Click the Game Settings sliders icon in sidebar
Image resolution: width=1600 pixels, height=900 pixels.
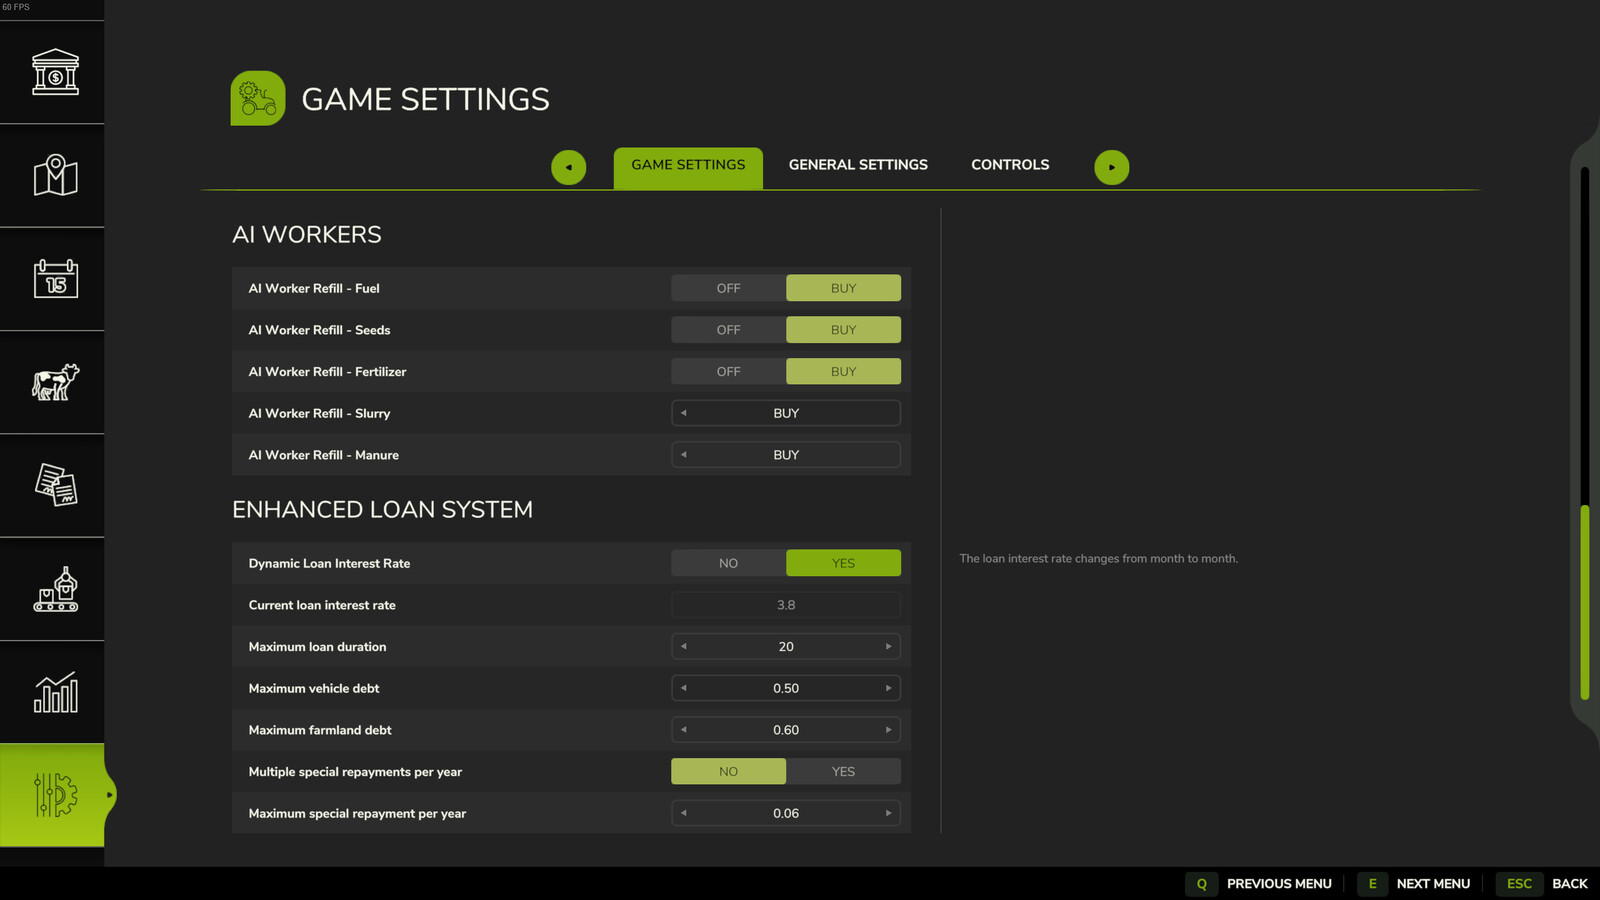click(53, 793)
